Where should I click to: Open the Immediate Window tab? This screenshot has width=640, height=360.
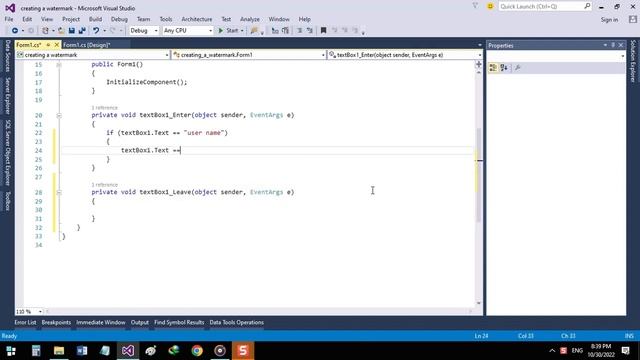(101, 322)
